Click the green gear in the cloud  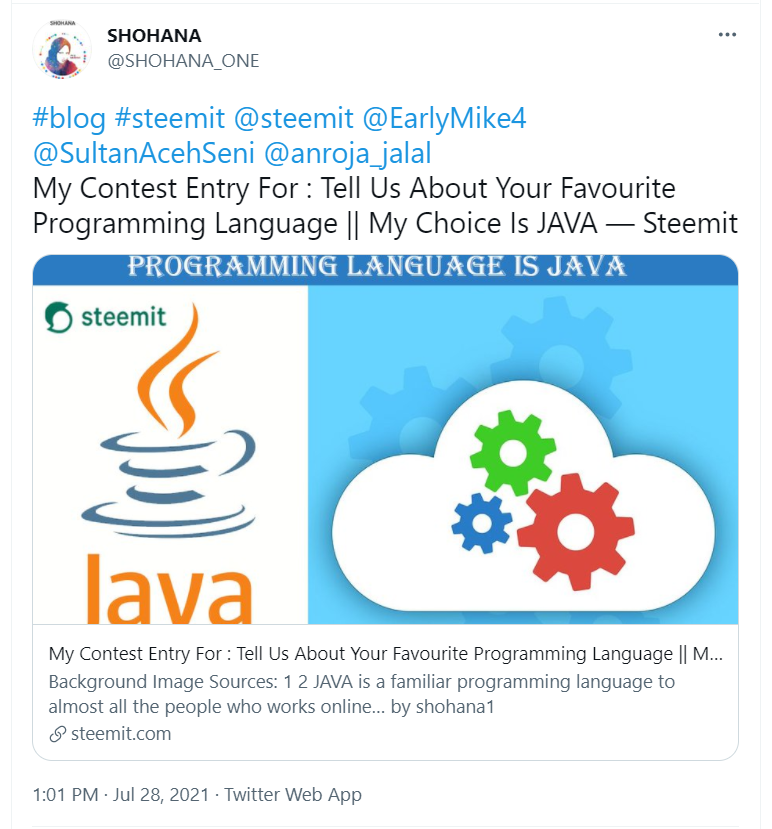pos(512,453)
